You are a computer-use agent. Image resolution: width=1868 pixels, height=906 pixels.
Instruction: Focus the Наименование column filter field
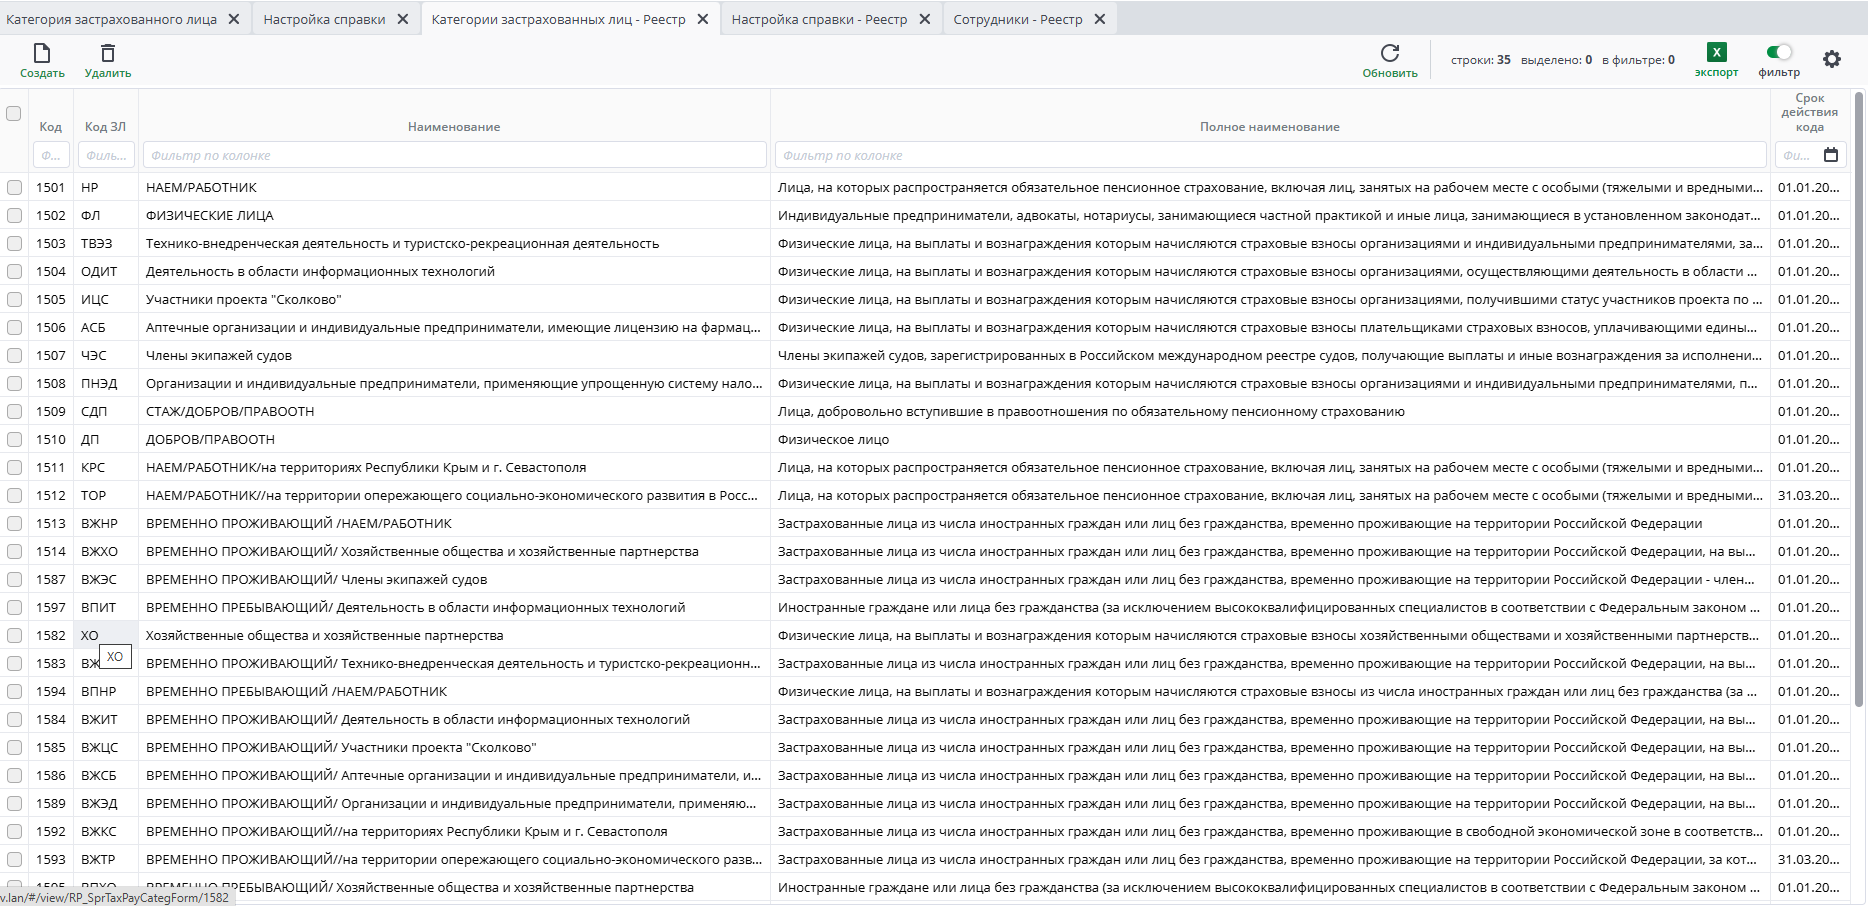pyautogui.click(x=454, y=155)
